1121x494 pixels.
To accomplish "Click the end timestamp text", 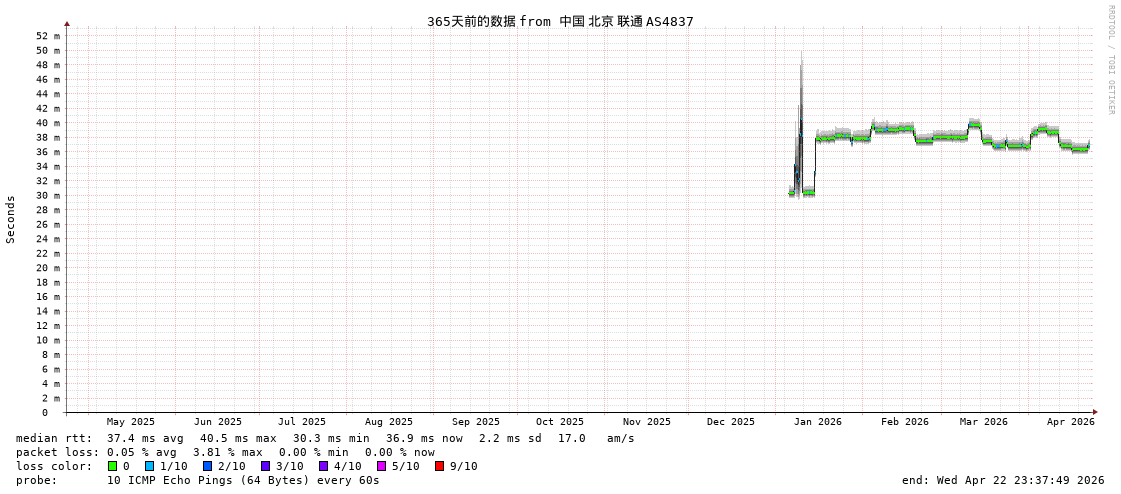I will click(x=1002, y=480).
